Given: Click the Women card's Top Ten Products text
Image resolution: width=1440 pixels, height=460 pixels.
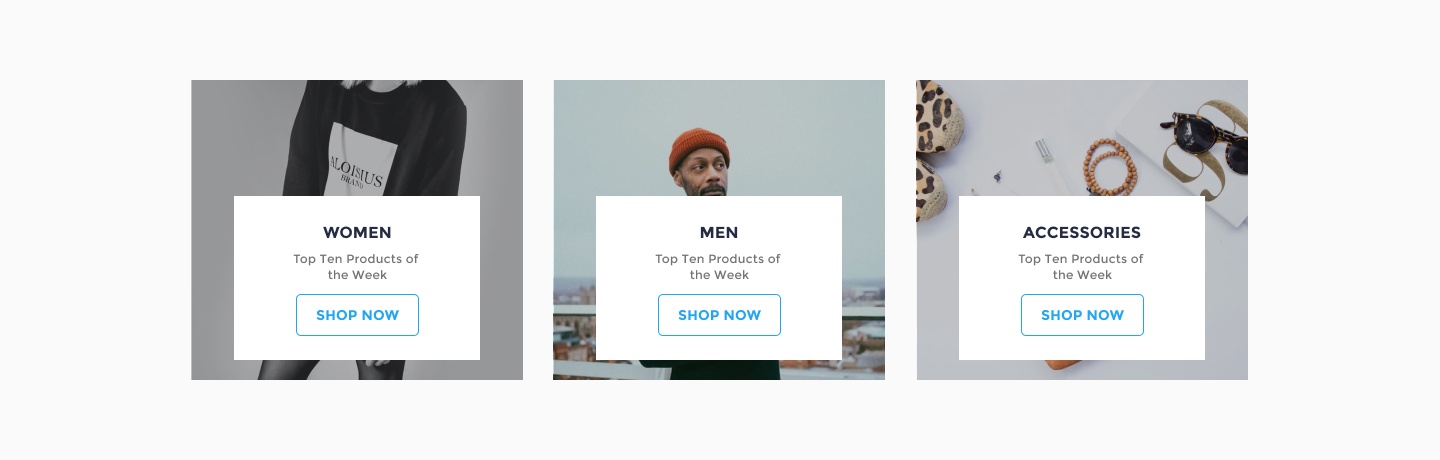Looking at the screenshot, I should pyautogui.click(x=356, y=267).
